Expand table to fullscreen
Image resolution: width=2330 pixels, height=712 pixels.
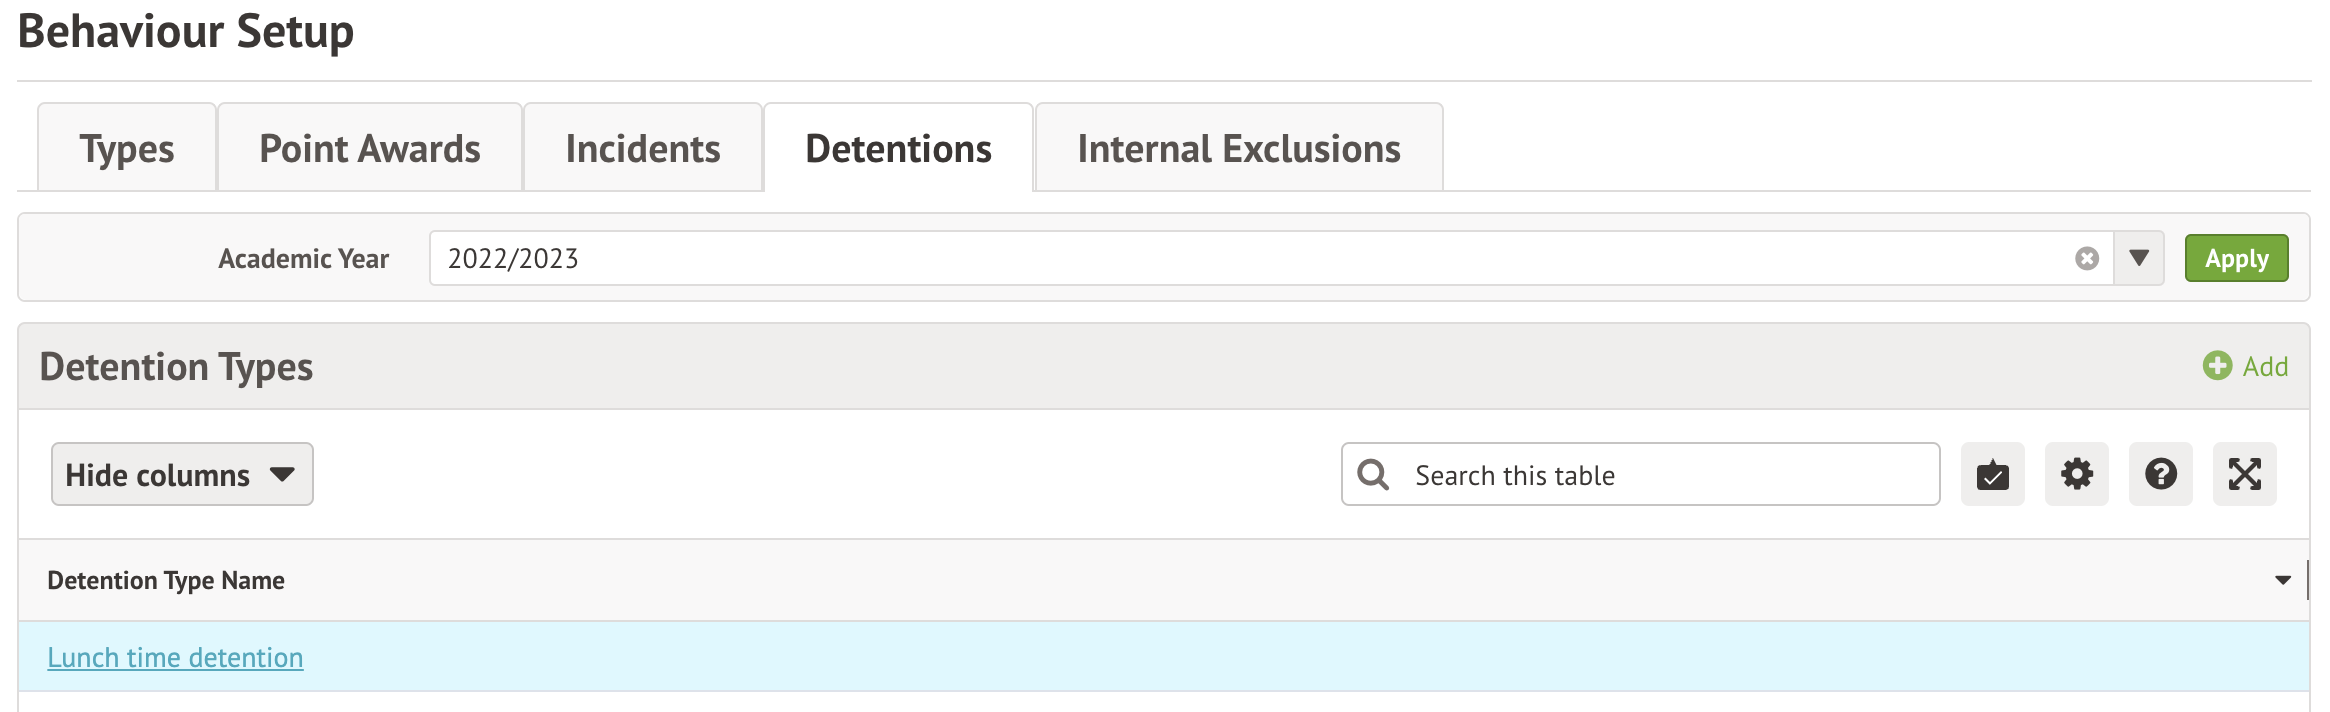2244,474
